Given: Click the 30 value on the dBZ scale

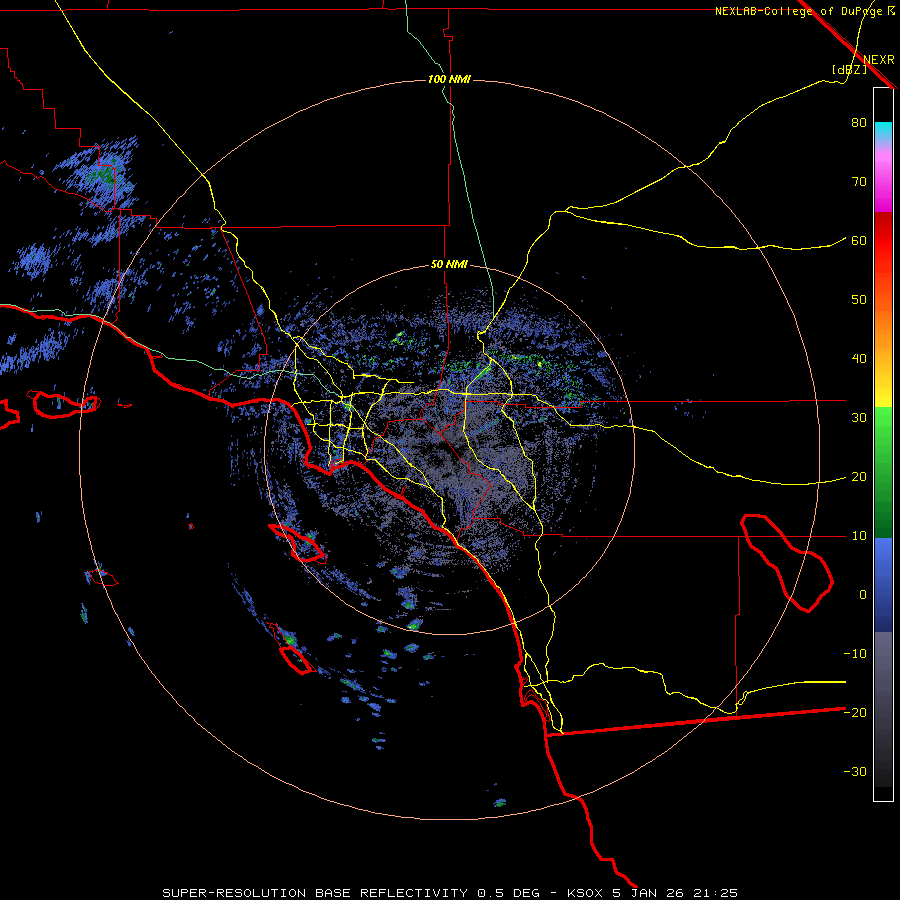Looking at the screenshot, I should [859, 418].
